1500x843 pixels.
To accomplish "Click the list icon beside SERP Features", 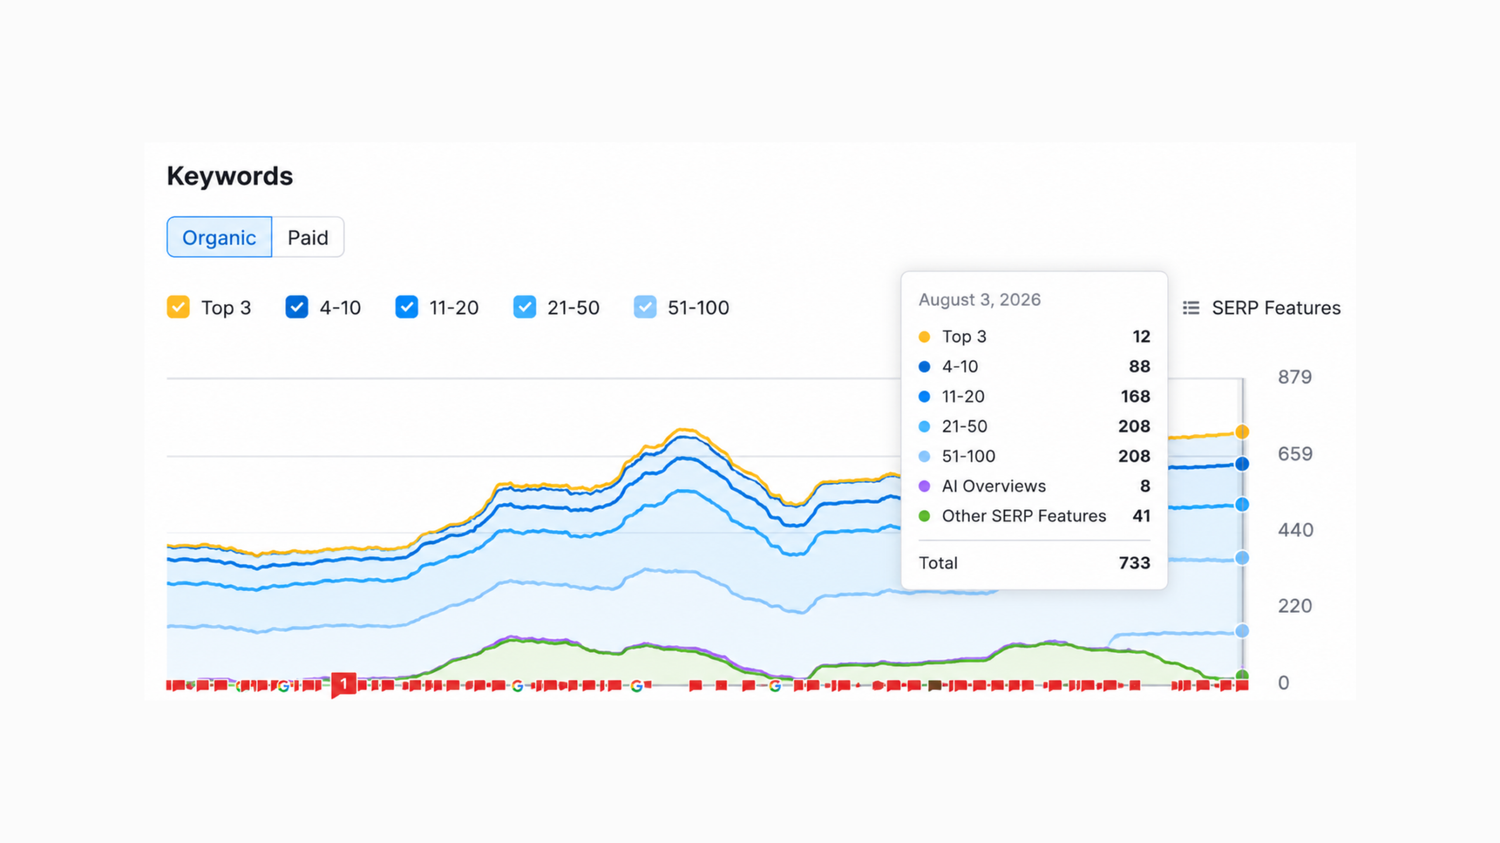I will pos(1191,308).
